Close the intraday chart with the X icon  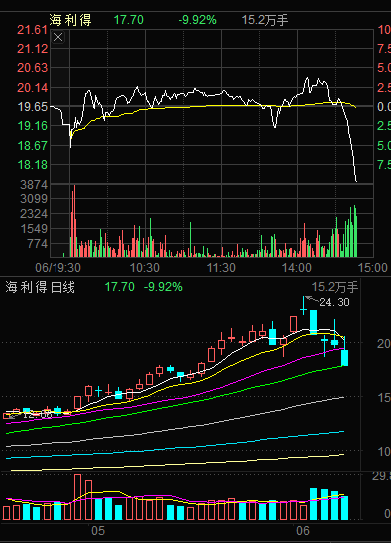pos(58,37)
